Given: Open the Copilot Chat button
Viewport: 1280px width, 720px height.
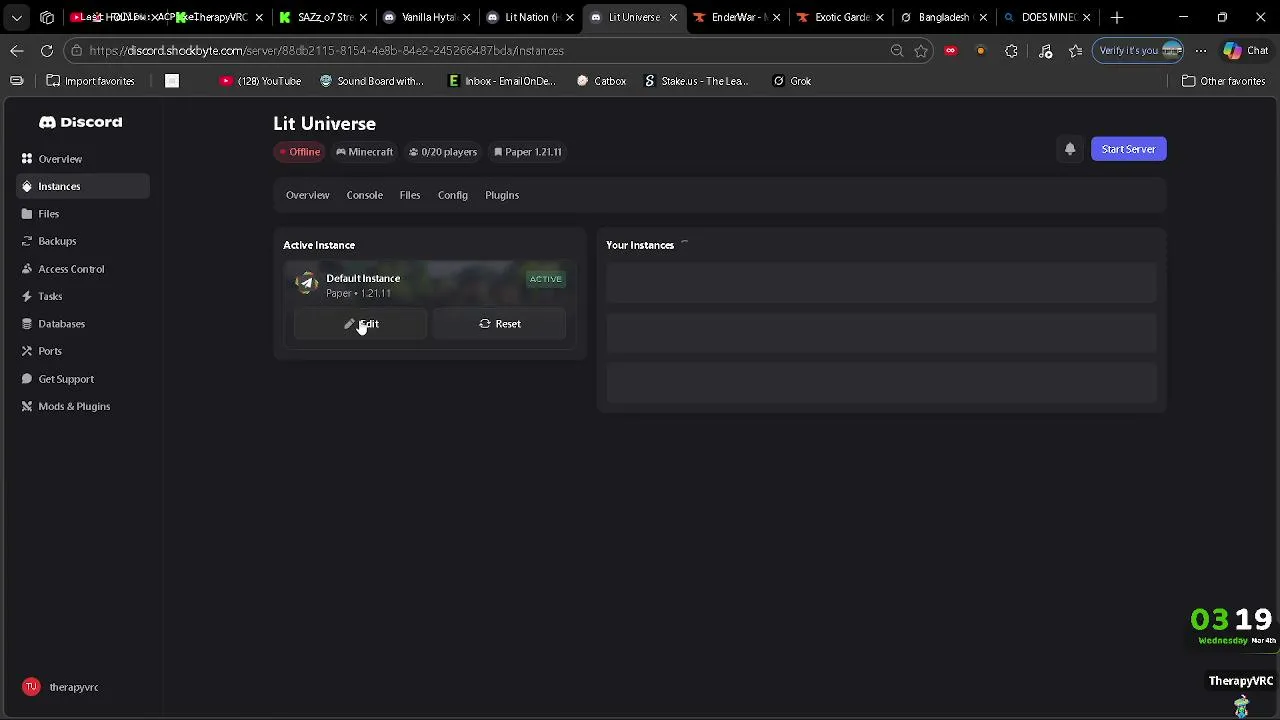Looking at the screenshot, I should tap(1246, 50).
